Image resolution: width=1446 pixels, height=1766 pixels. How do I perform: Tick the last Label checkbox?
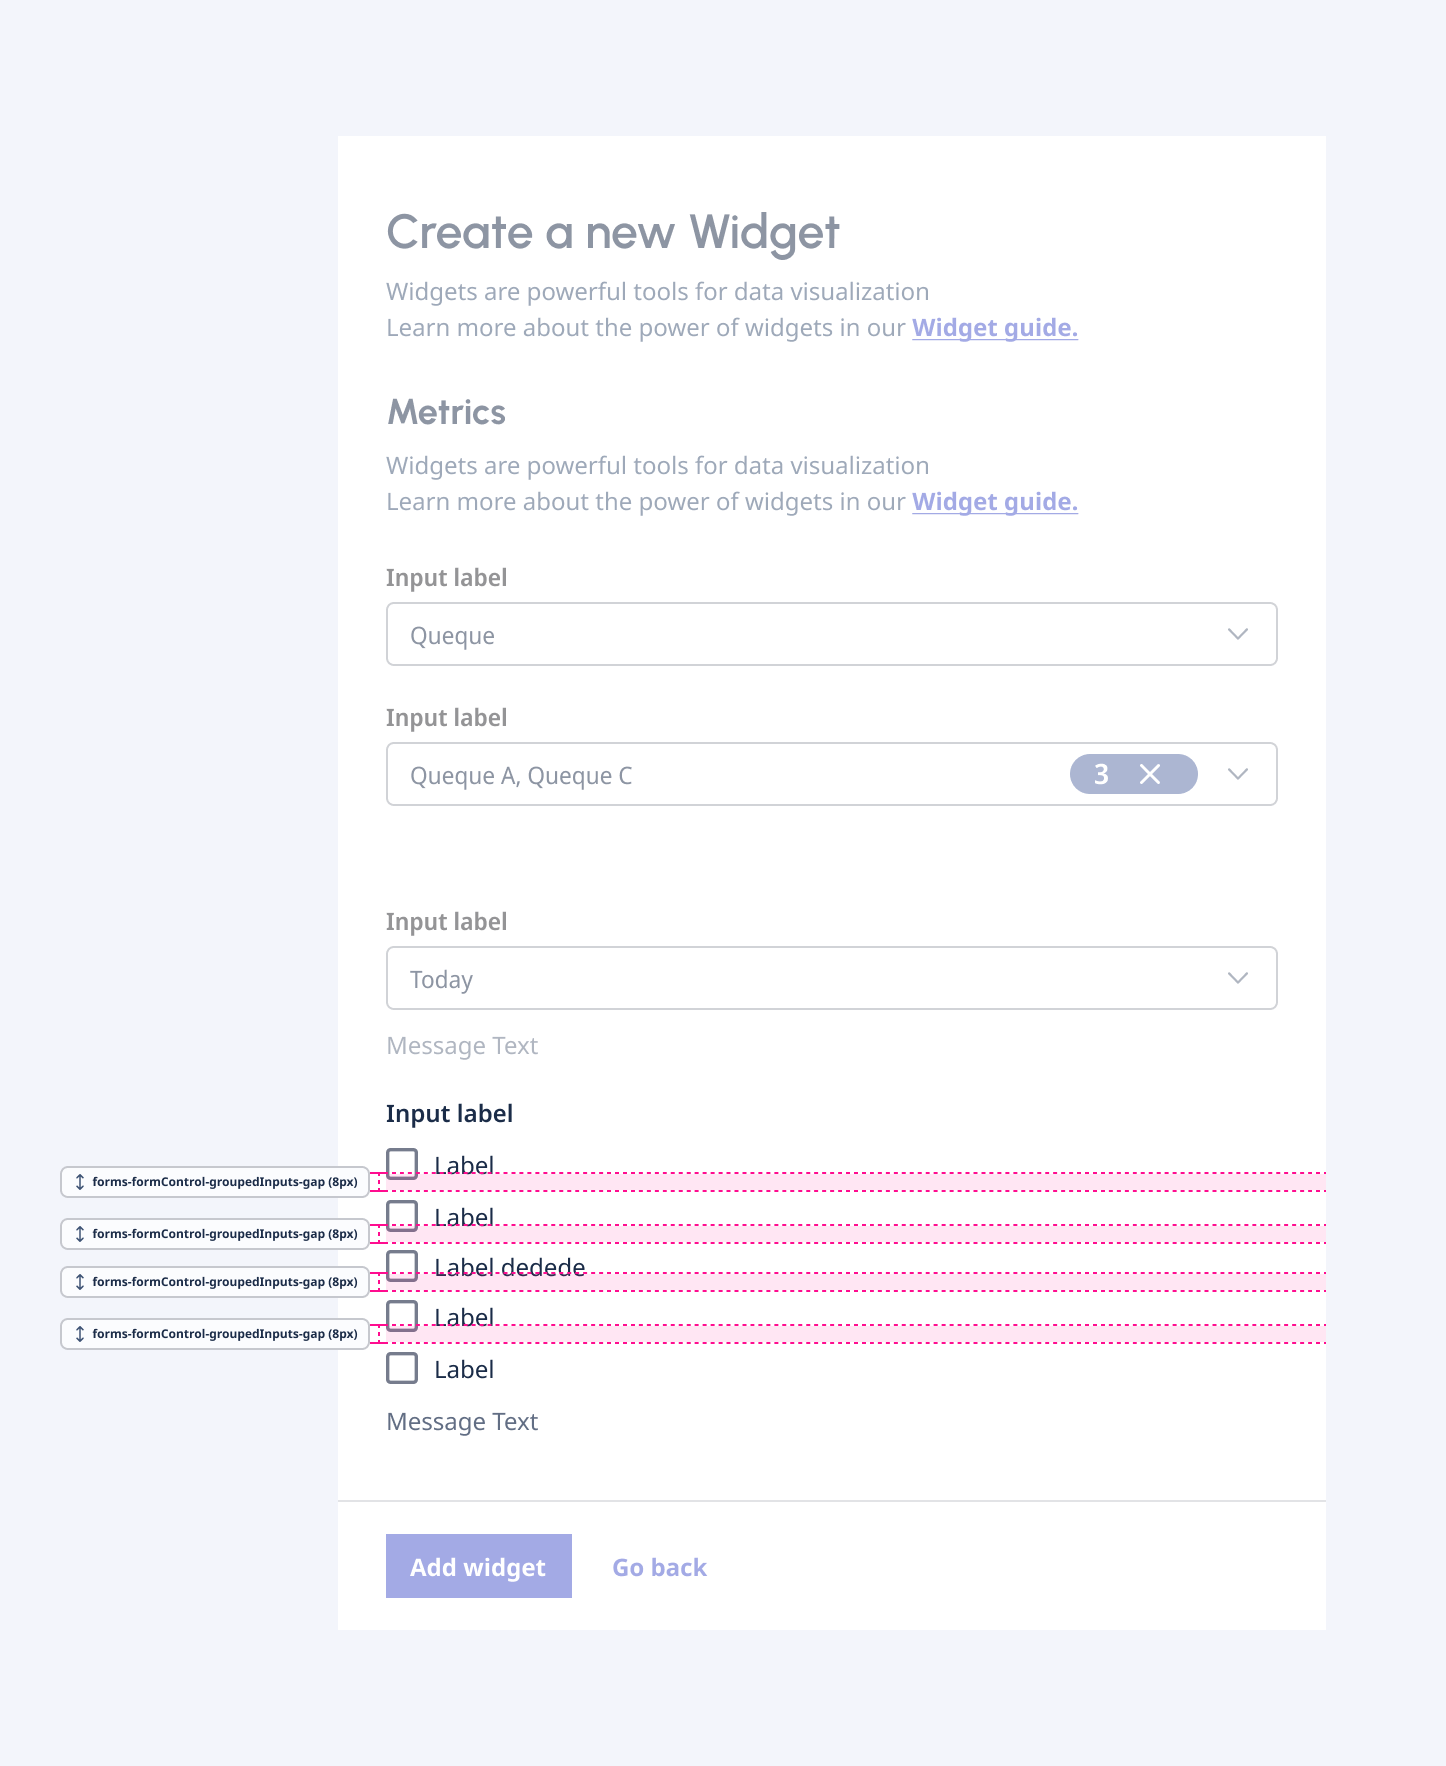402,1368
